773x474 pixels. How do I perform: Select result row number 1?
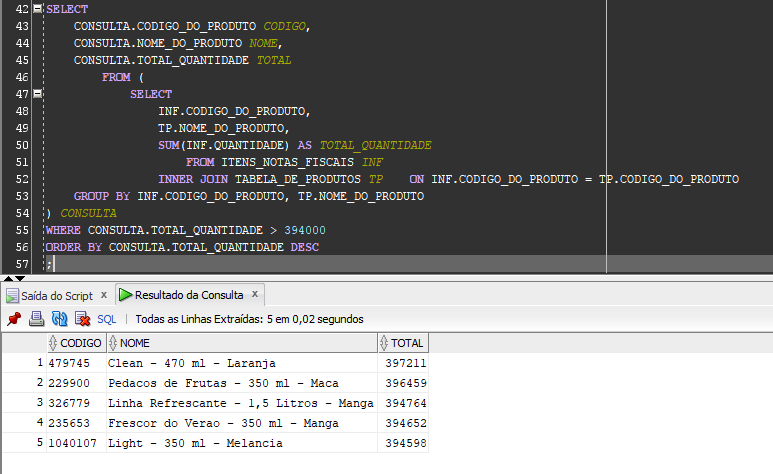(39, 363)
